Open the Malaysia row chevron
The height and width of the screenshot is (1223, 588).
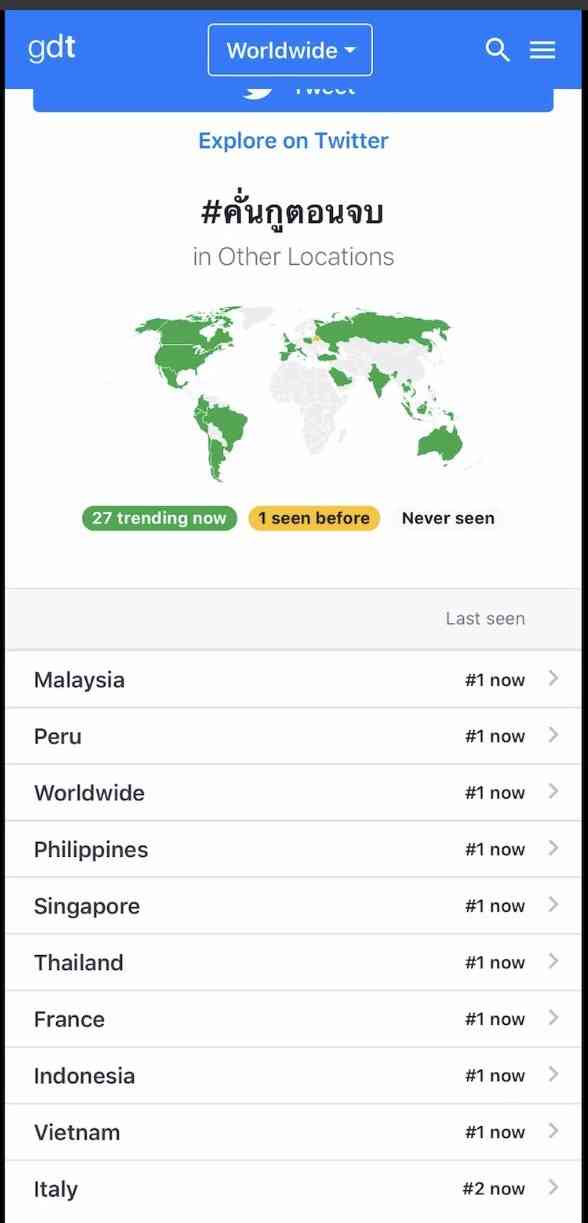point(554,679)
